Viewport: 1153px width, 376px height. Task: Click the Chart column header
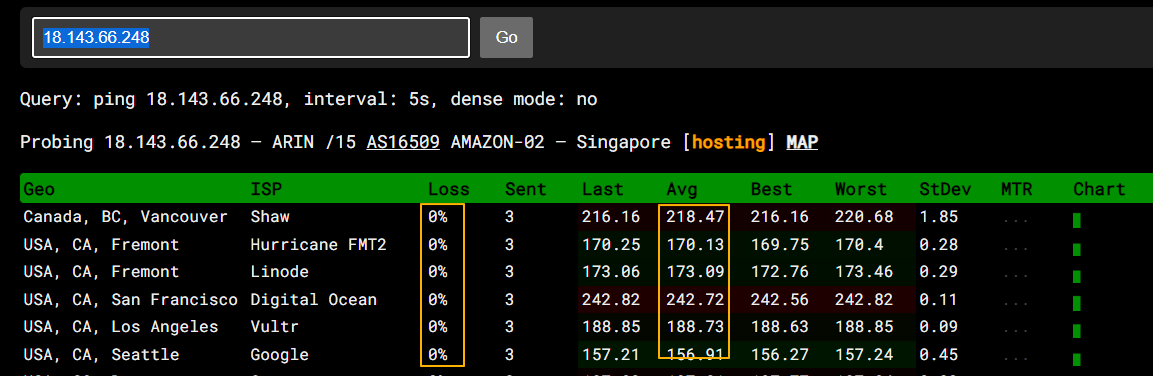pos(1099,189)
